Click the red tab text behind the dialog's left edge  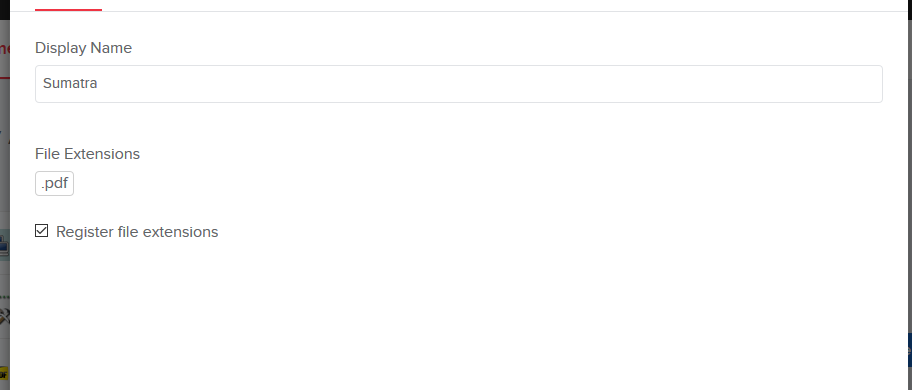pyautogui.click(x=5, y=49)
